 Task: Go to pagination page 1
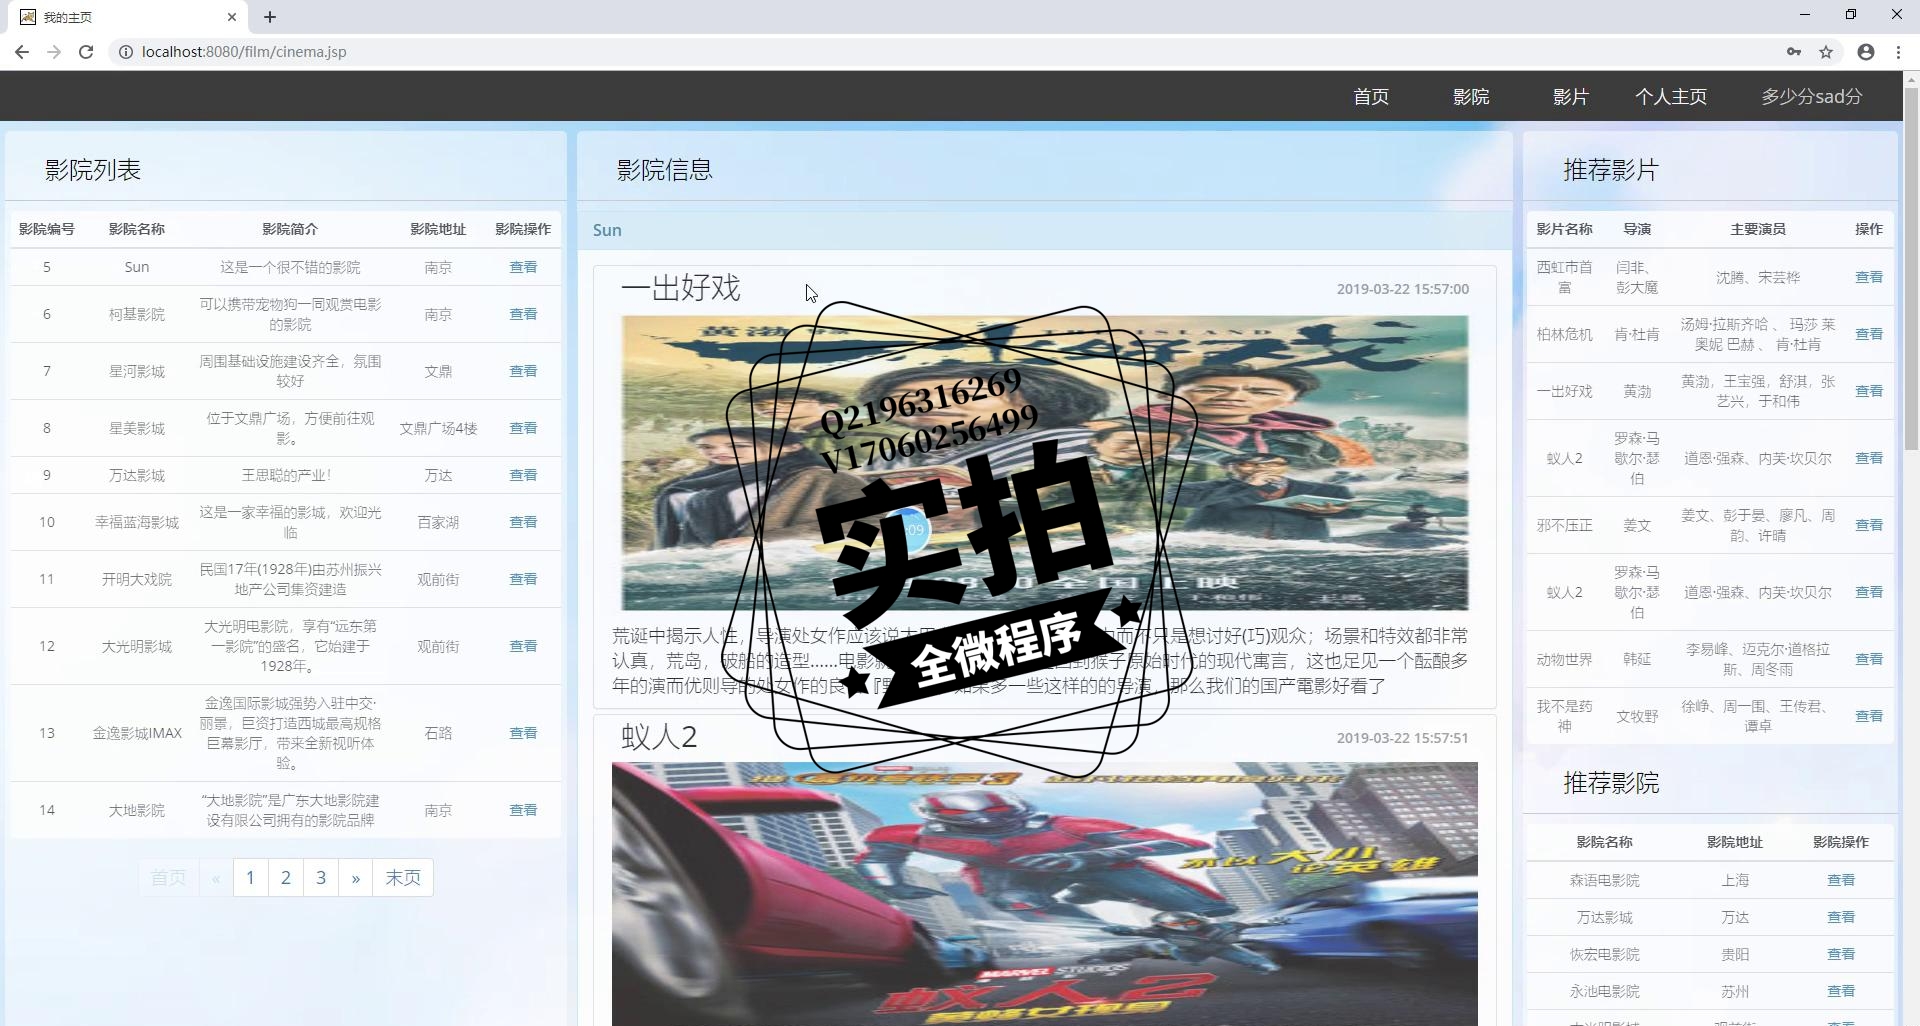point(250,877)
